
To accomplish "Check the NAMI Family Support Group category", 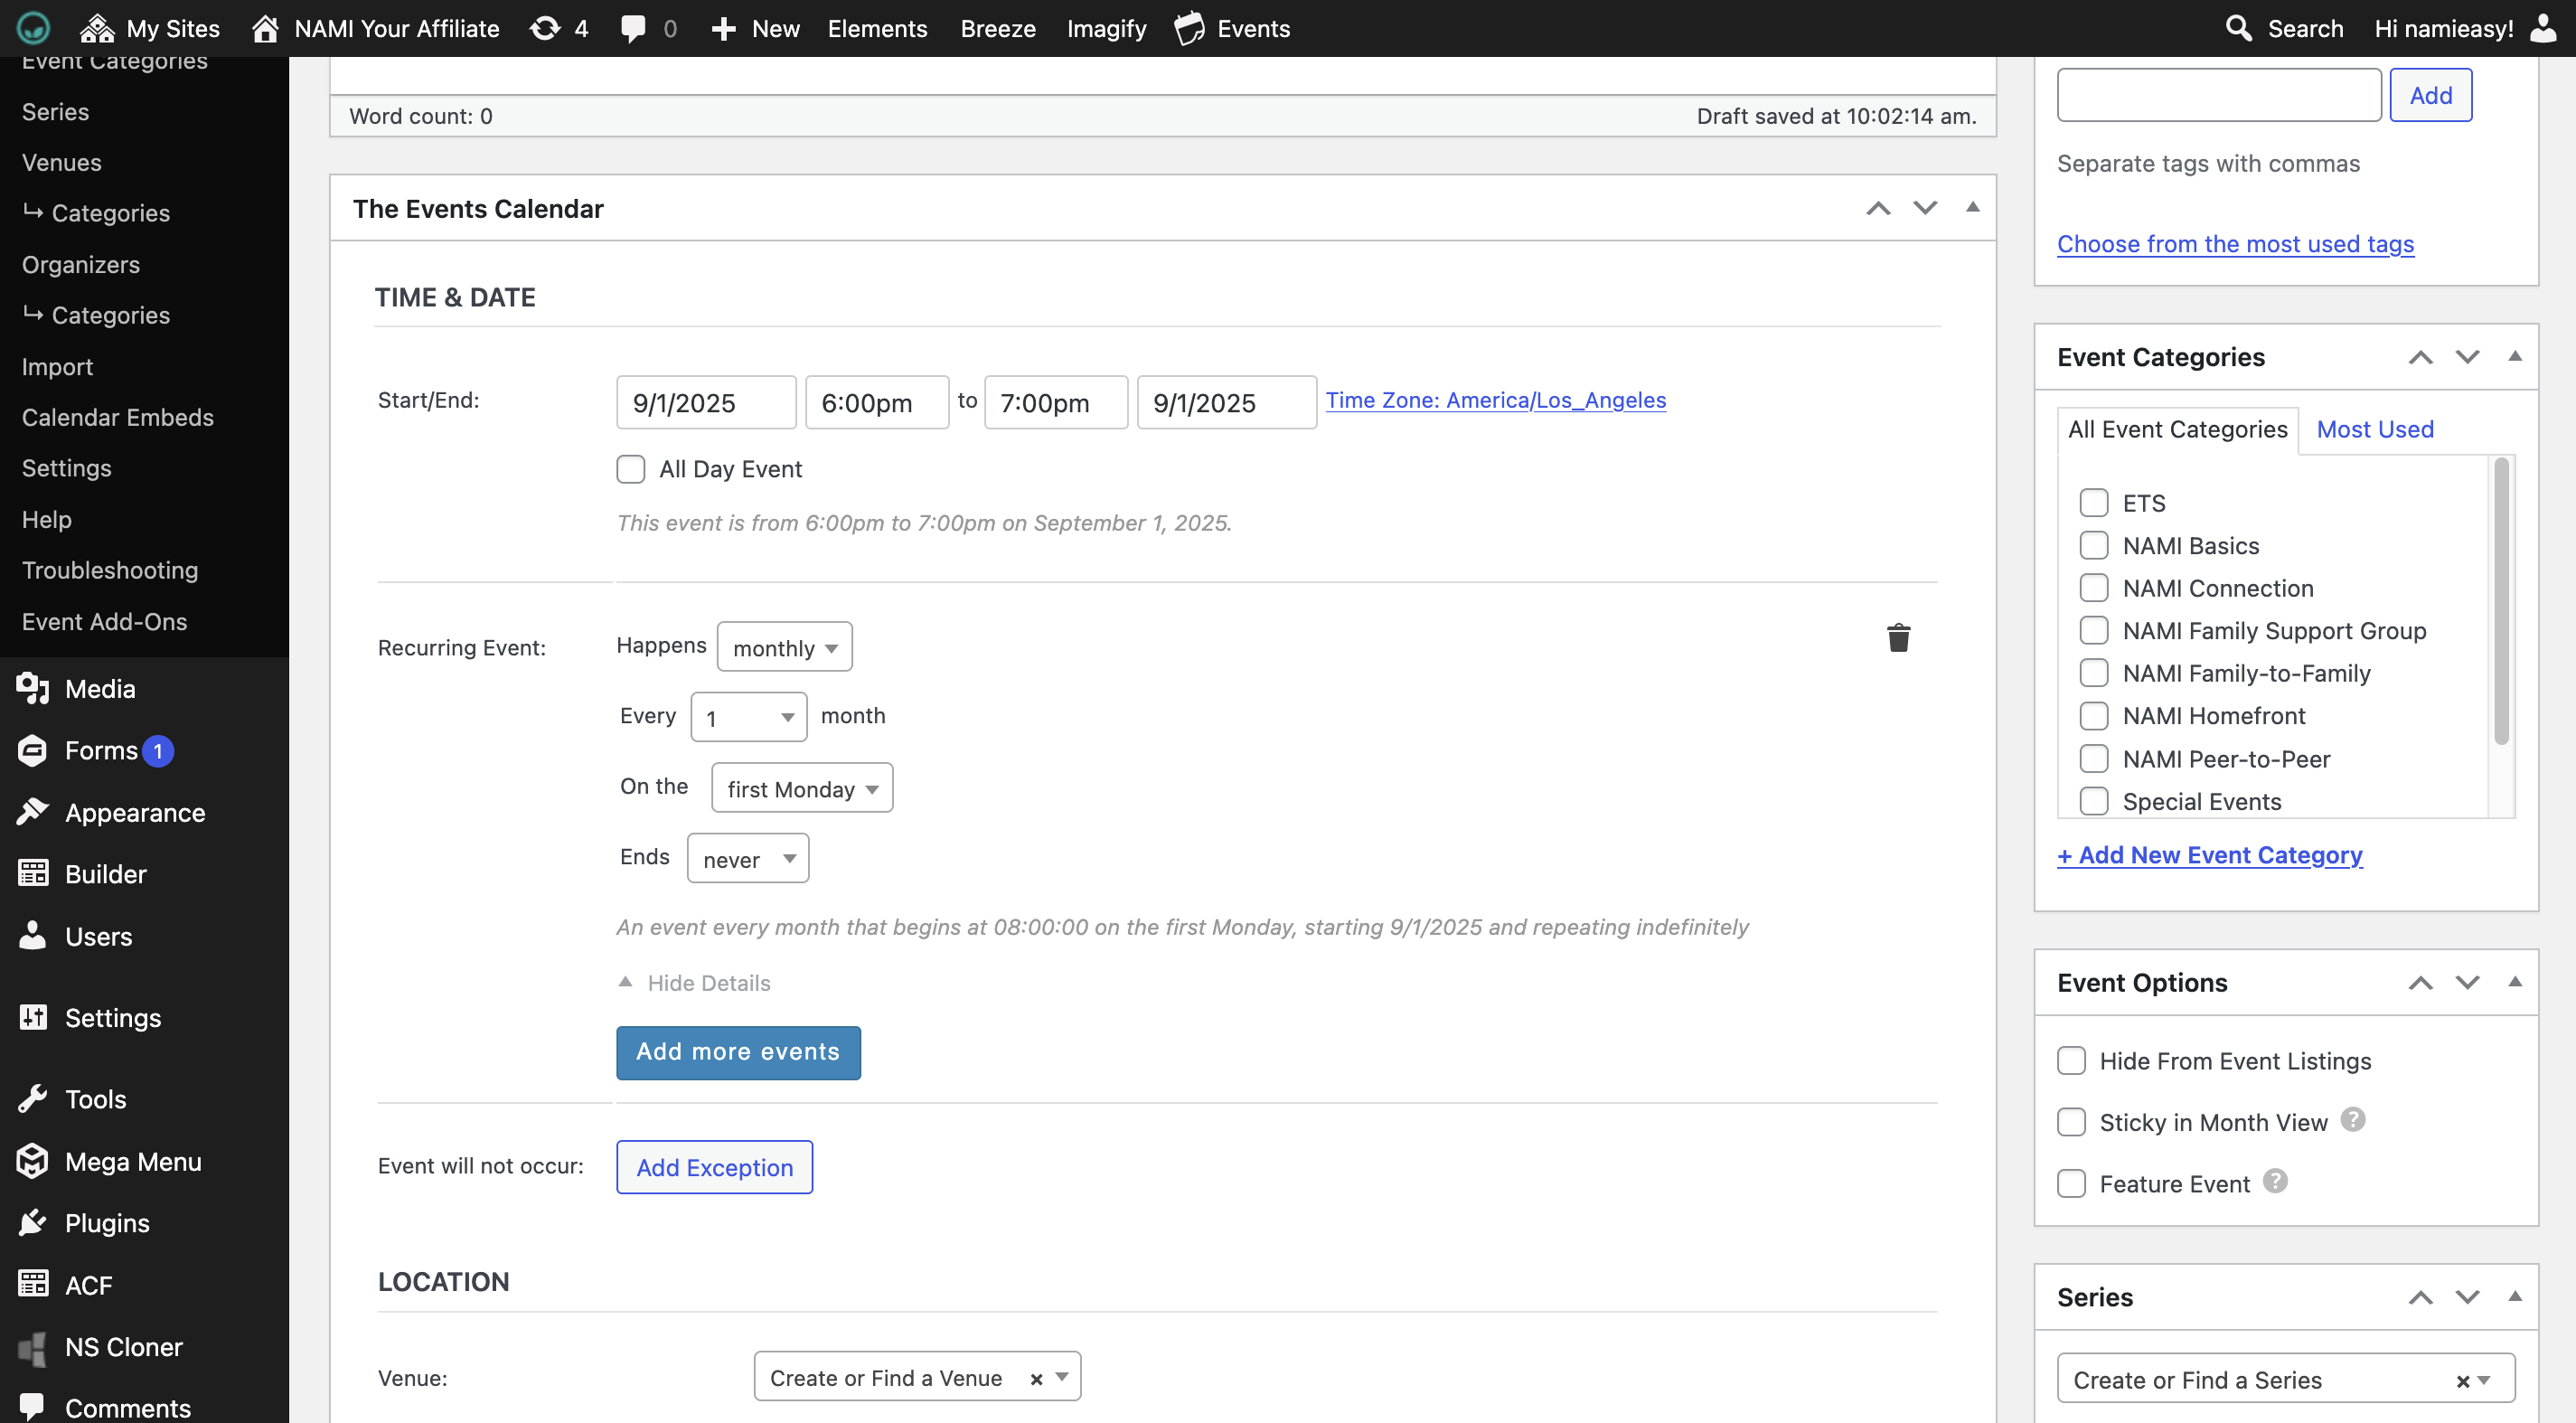I will click(2094, 631).
